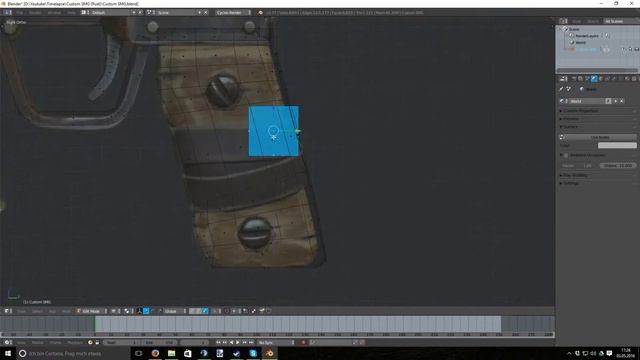Toggle visibility eye of the selected object
640x360 pixels.
coord(623,49)
